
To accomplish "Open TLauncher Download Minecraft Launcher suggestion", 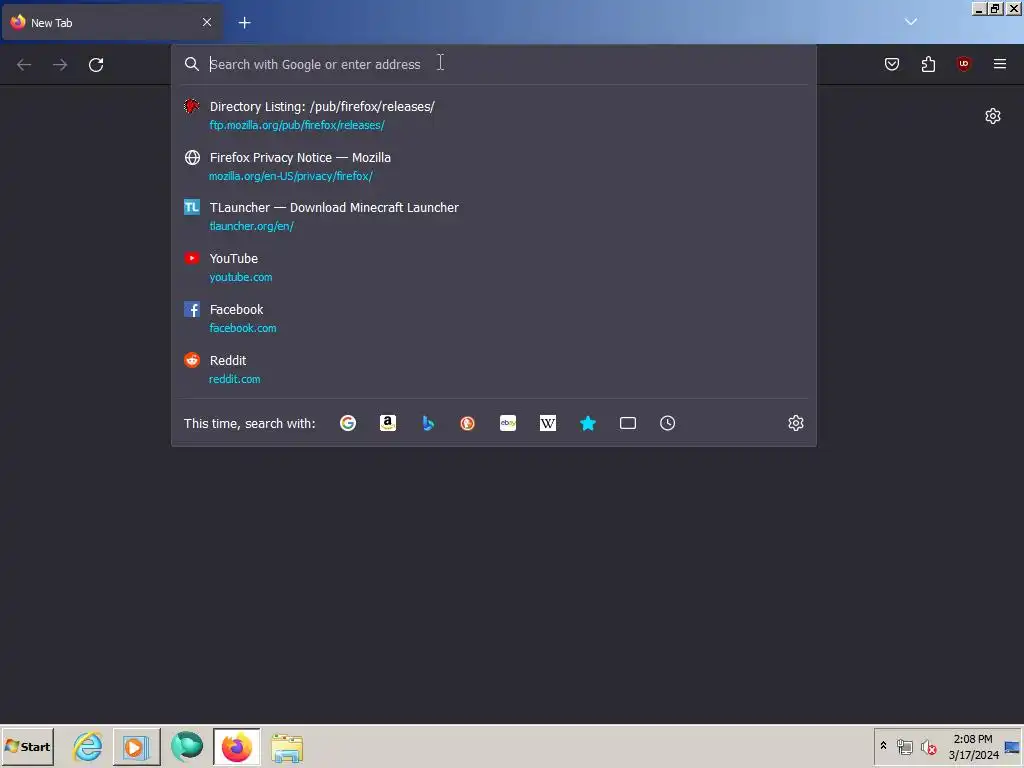I will pyautogui.click(x=494, y=216).
